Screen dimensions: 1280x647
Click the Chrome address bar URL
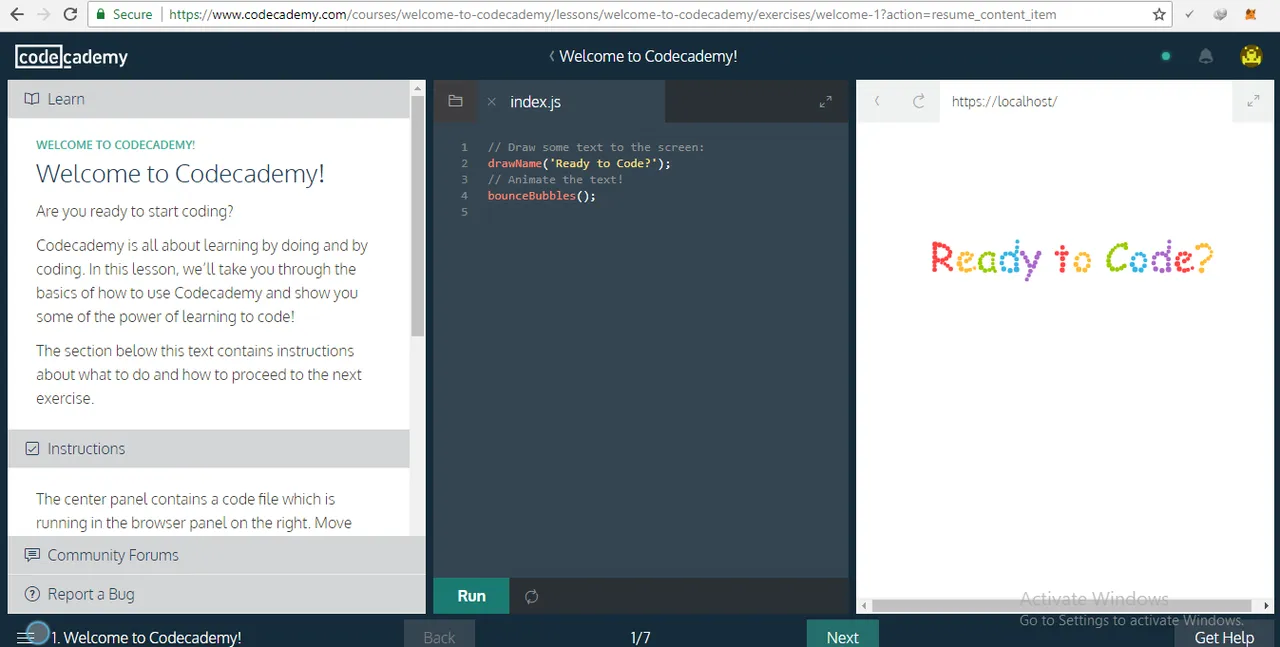(612, 15)
